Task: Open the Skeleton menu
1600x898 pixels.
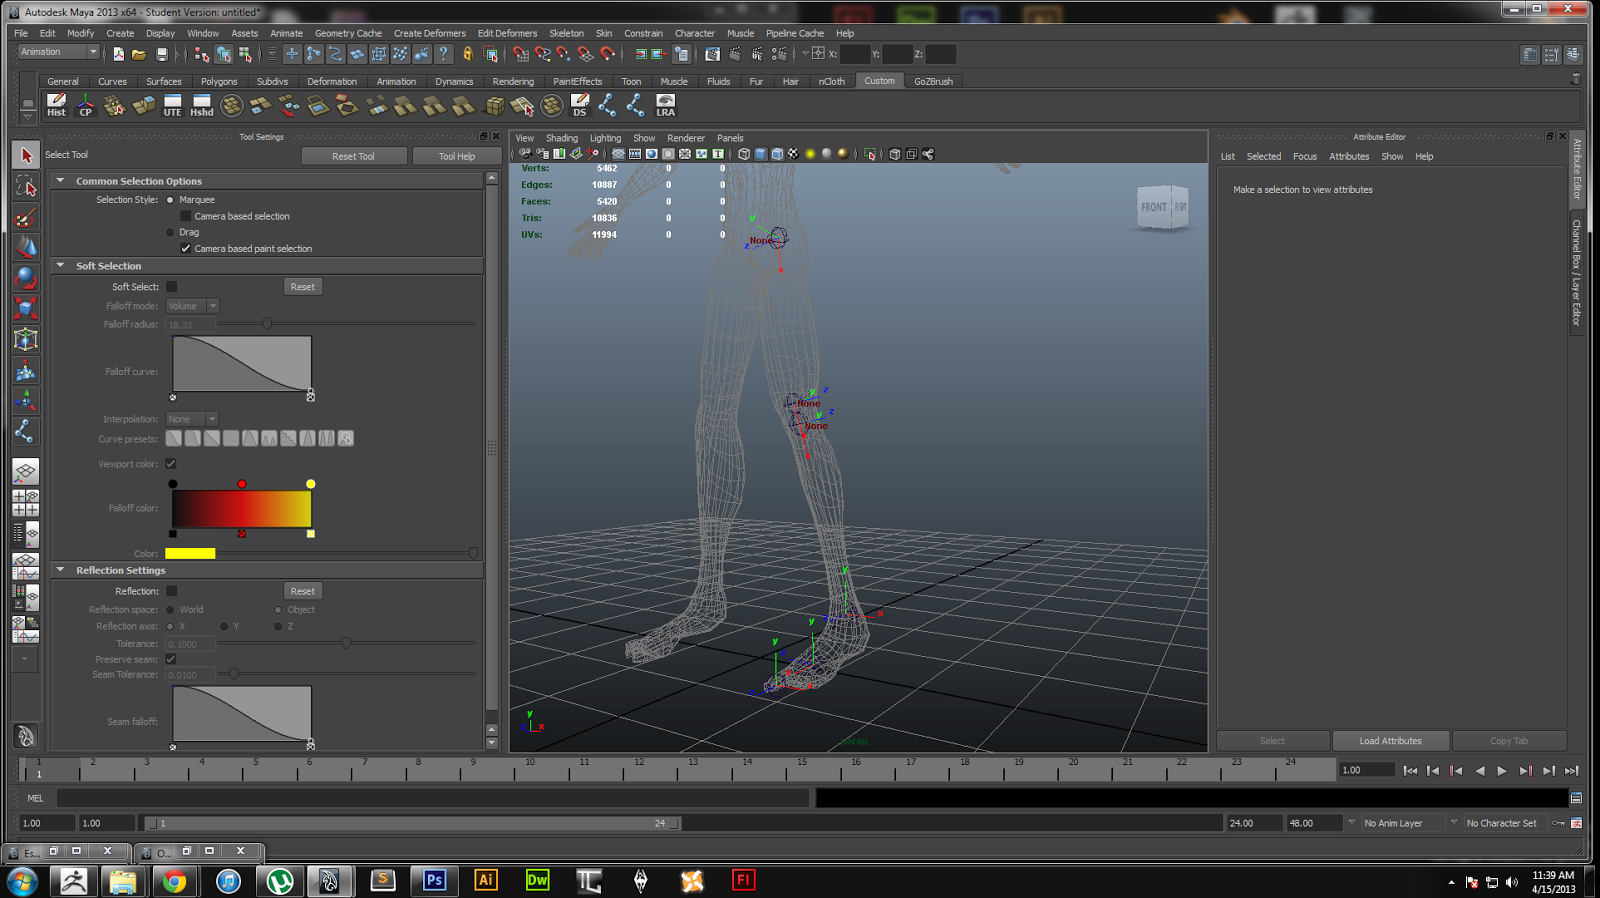Action: 566,33
